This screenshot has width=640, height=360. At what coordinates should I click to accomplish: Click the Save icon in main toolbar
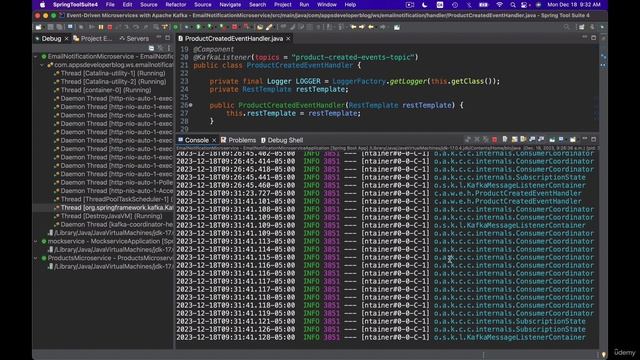51,27
